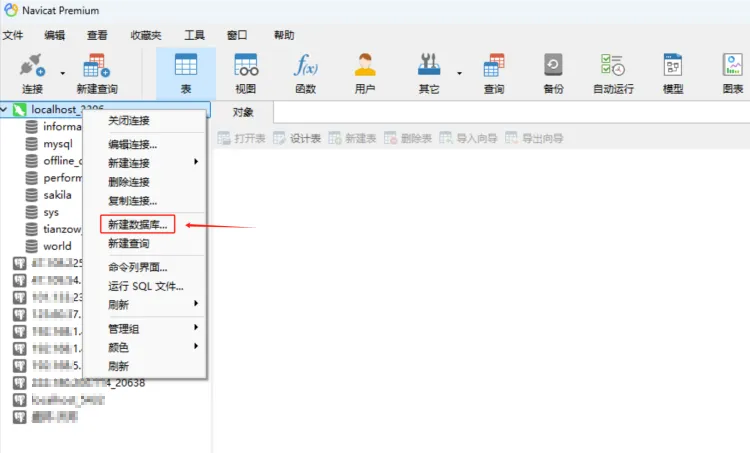Screen dimensions: 750x453
Task: Switch to the 对象 tab
Action: click(243, 112)
